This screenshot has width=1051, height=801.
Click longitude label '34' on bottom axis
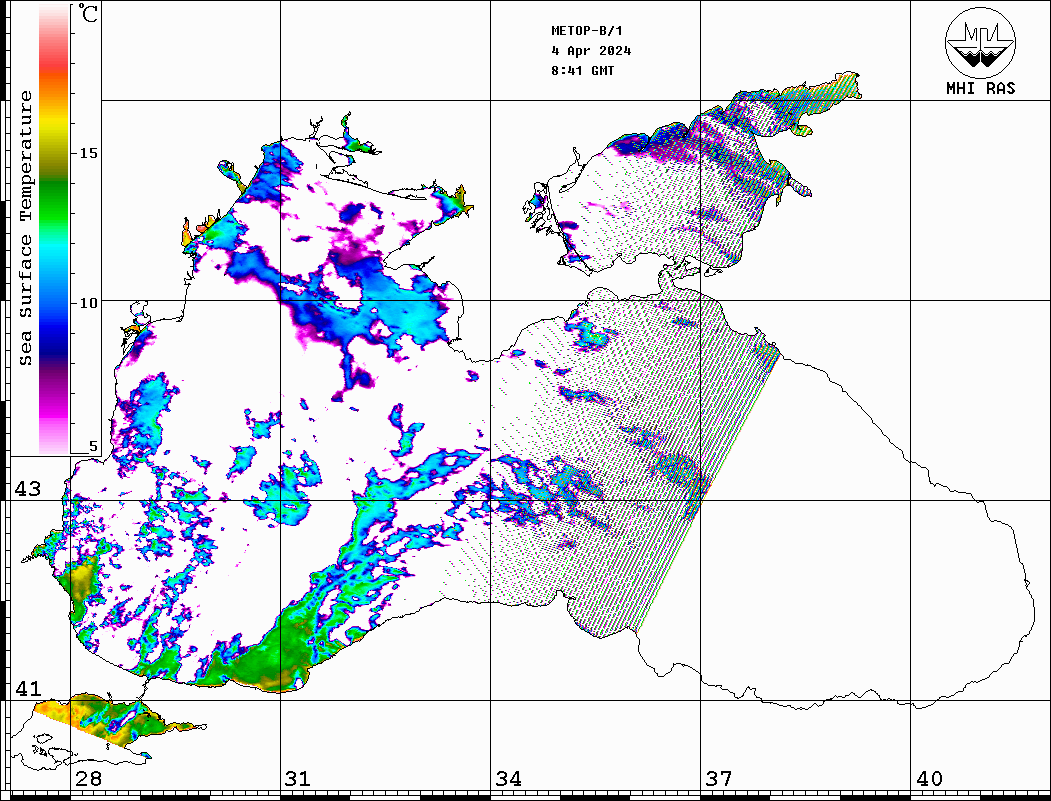[x=508, y=779]
